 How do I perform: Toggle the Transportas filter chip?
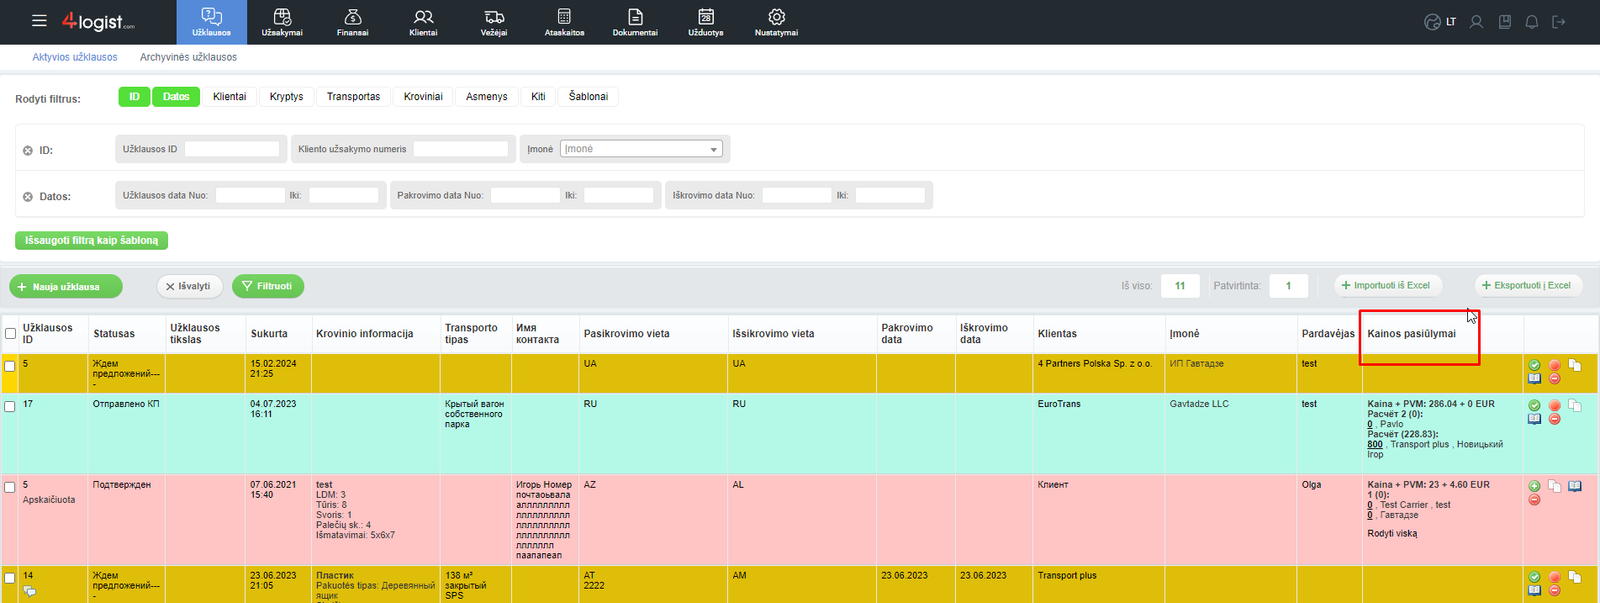pos(353,97)
